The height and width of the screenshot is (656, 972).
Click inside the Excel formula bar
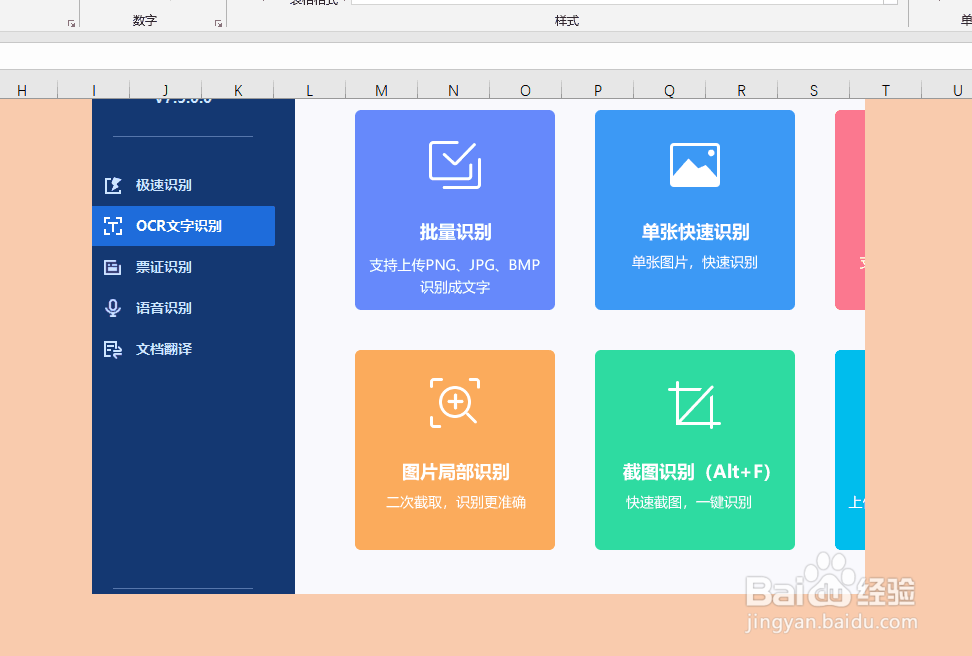point(486,56)
